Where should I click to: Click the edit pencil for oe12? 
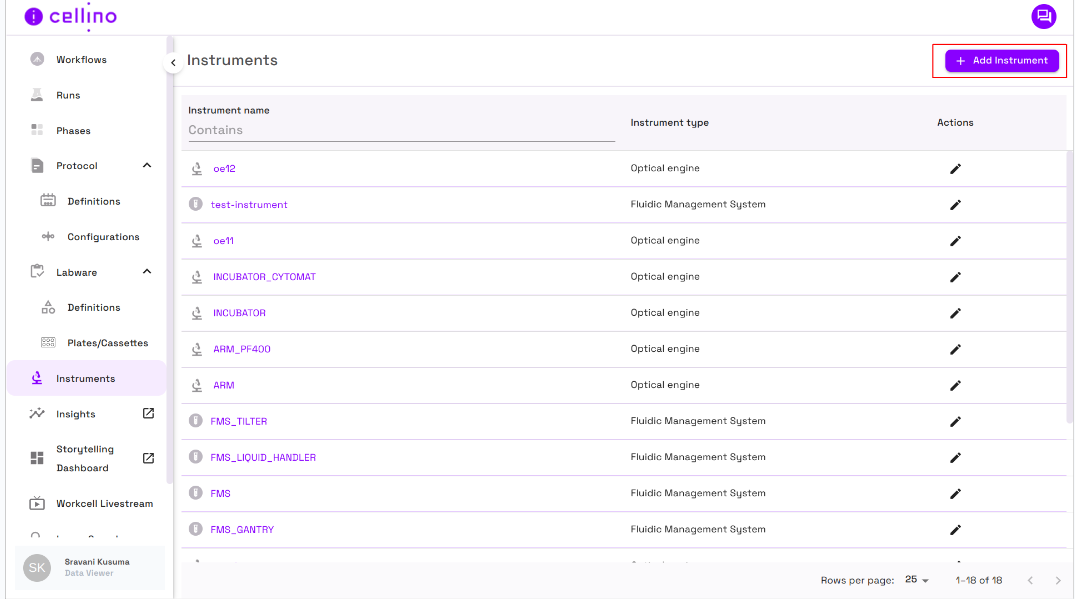(x=955, y=169)
